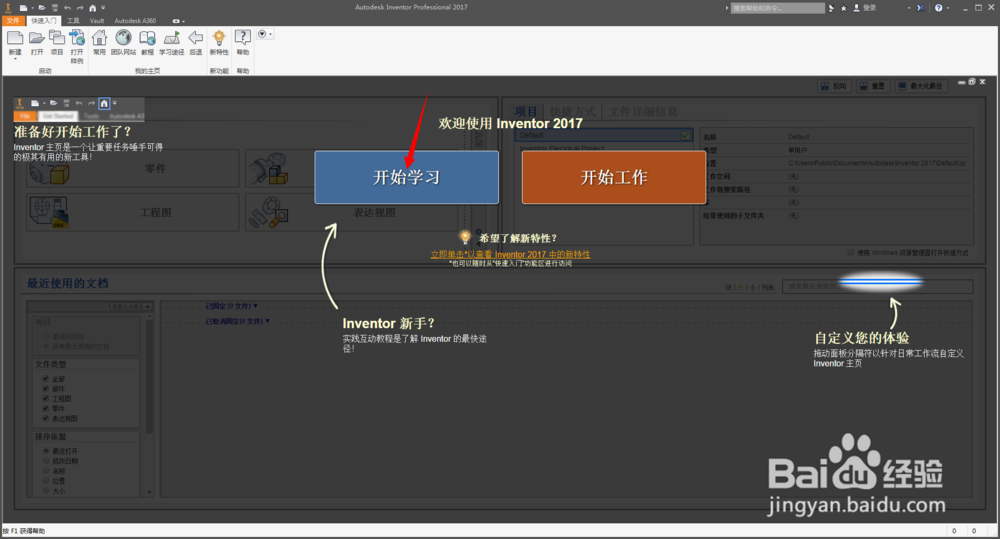The height and width of the screenshot is (539, 1000).
Task: Switch to the Autodesk A360 ribbon tab
Action: click(x=135, y=21)
